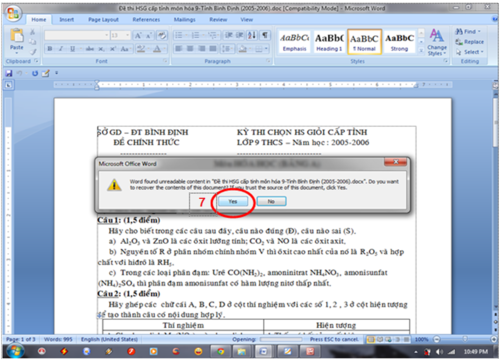Center the paragraph text

point(190,49)
